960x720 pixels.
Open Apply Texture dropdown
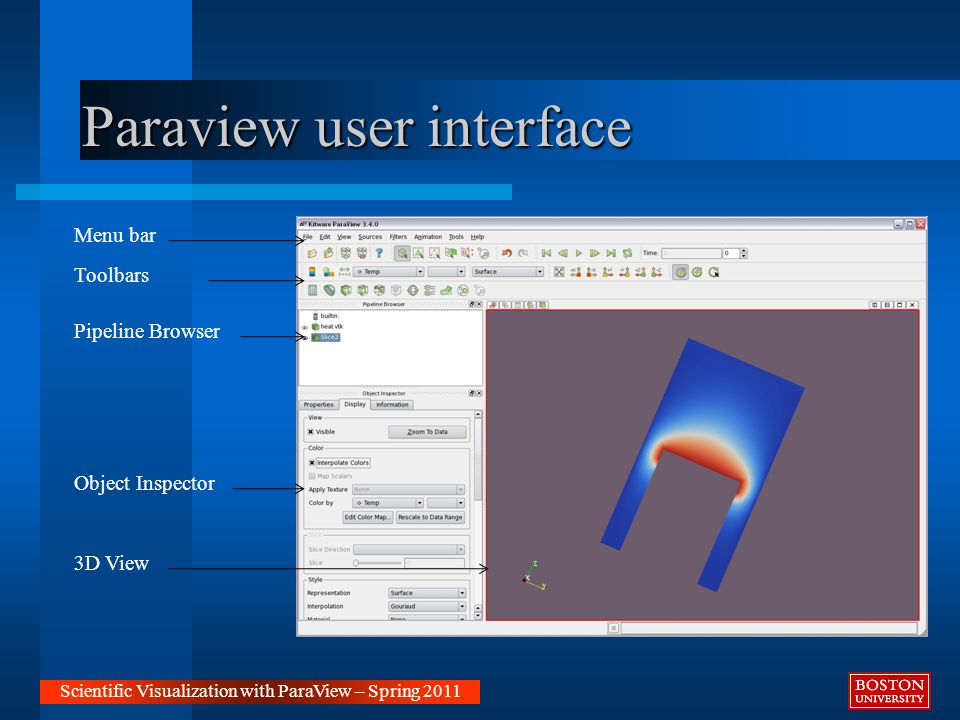[x=408, y=490]
